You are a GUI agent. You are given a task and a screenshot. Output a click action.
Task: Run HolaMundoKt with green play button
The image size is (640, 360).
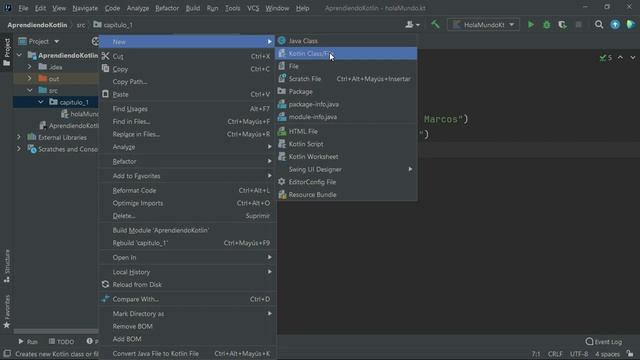click(531, 25)
